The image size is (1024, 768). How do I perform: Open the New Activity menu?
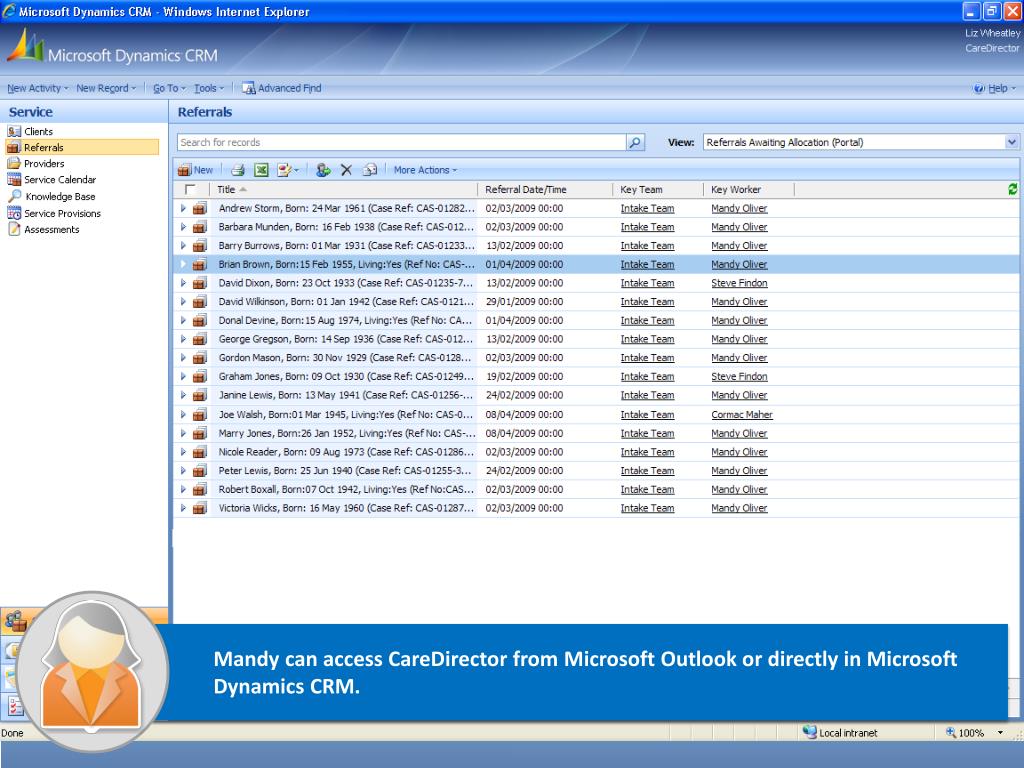point(37,88)
